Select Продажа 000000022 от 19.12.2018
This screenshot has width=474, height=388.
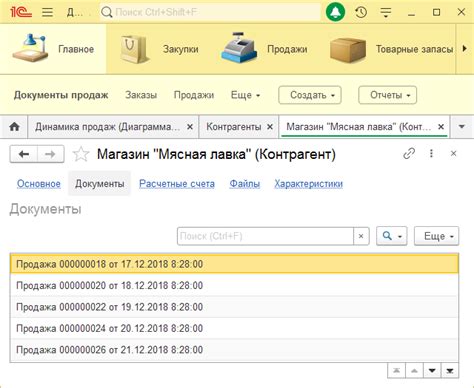pyautogui.click(x=234, y=307)
